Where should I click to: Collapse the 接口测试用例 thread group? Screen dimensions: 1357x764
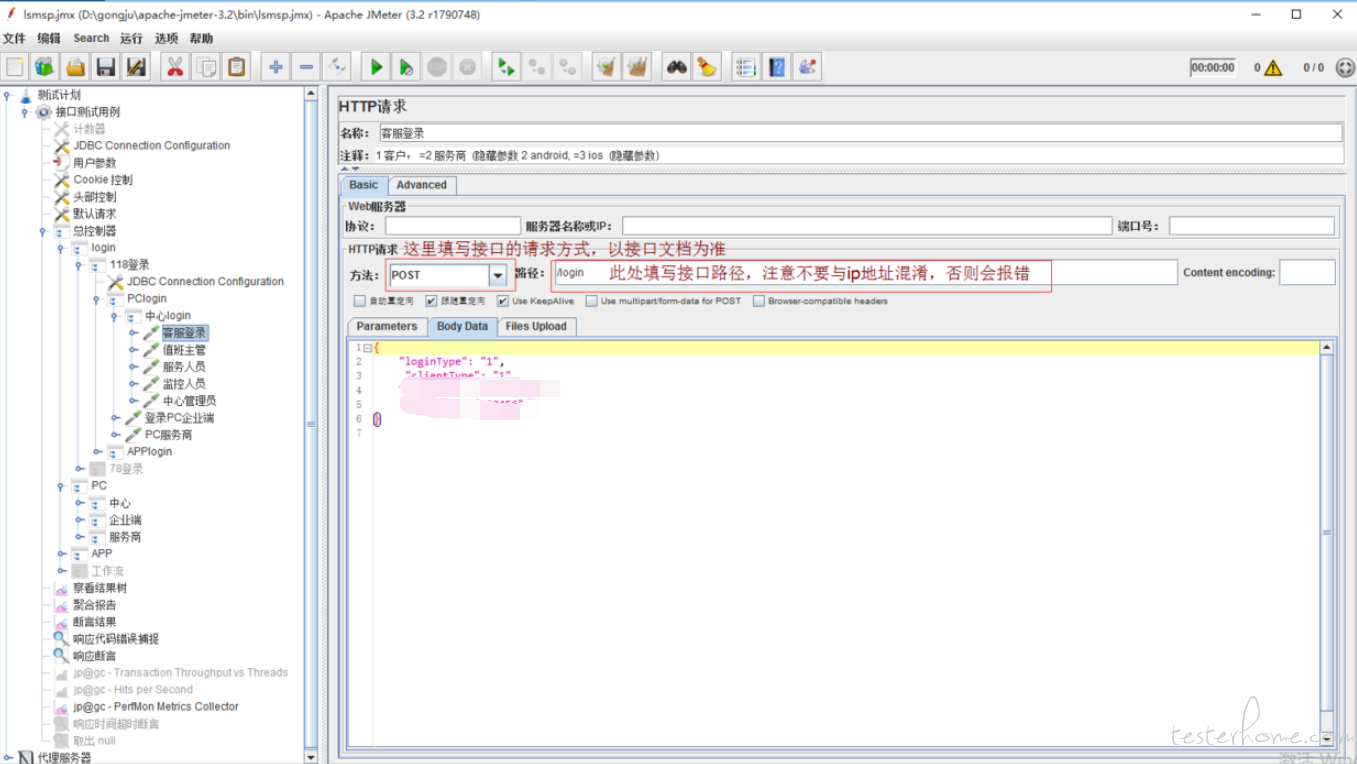(x=24, y=112)
